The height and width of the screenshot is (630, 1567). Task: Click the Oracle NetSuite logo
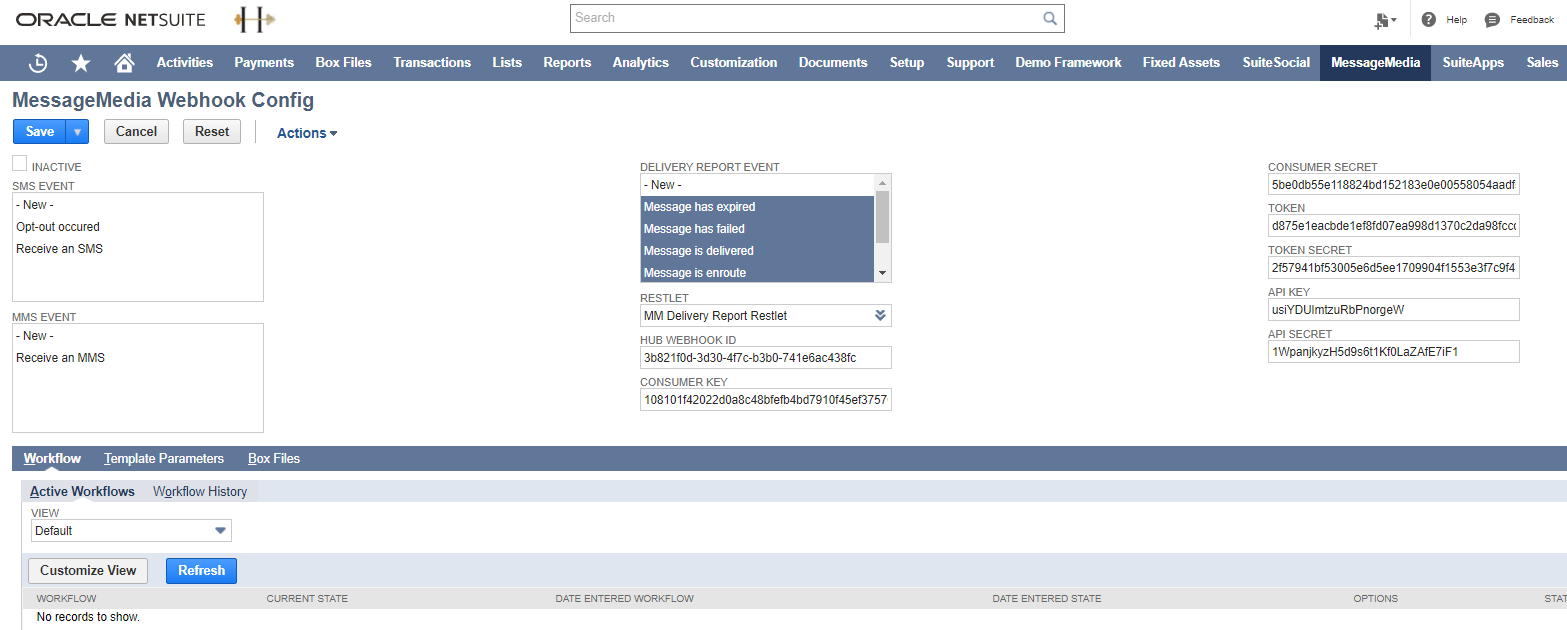[111, 20]
